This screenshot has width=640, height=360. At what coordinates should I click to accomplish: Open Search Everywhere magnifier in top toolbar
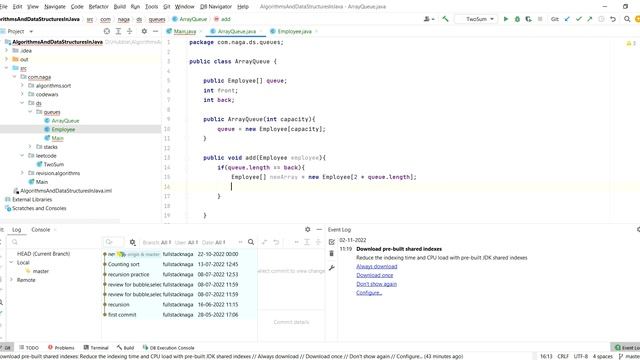627,19
